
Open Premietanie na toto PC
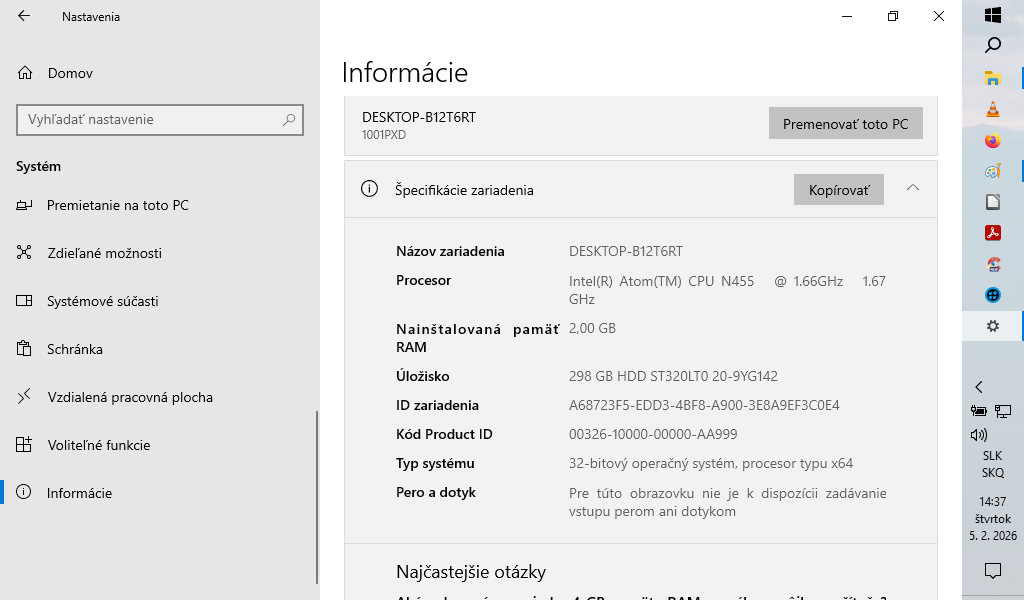point(117,205)
